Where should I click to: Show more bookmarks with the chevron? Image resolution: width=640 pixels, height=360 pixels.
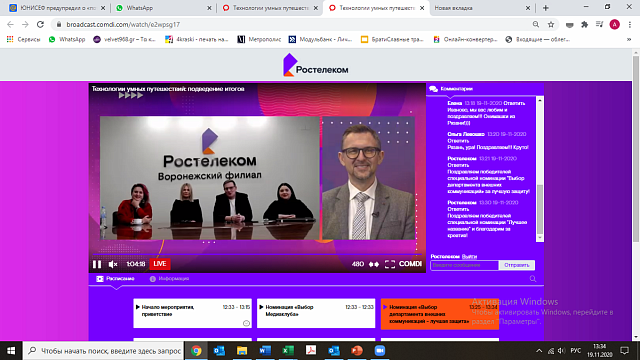tap(629, 40)
